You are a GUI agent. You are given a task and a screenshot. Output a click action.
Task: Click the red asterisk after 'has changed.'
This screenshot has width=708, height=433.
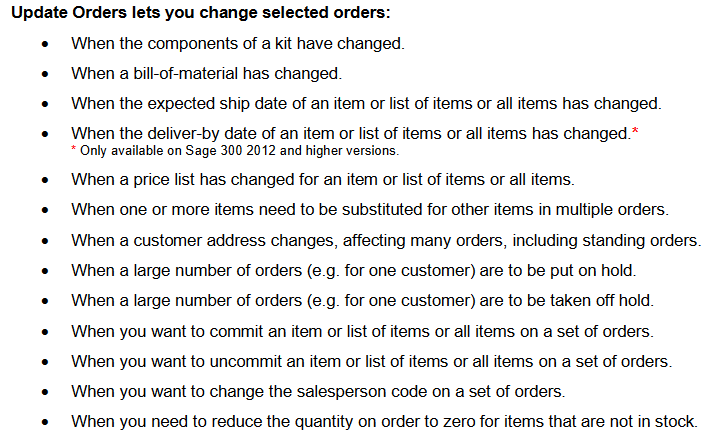tap(635, 131)
